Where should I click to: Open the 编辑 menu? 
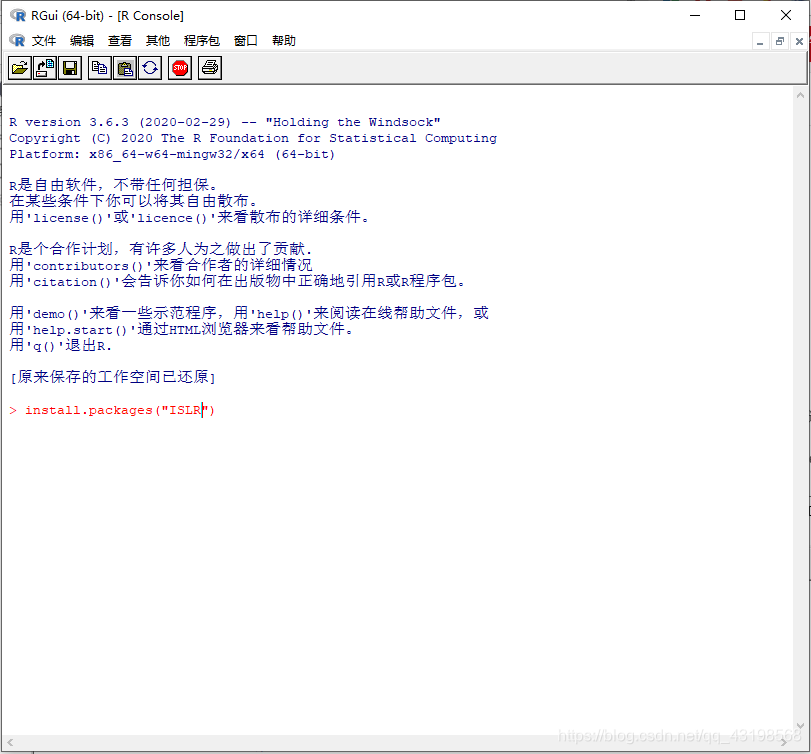point(81,40)
